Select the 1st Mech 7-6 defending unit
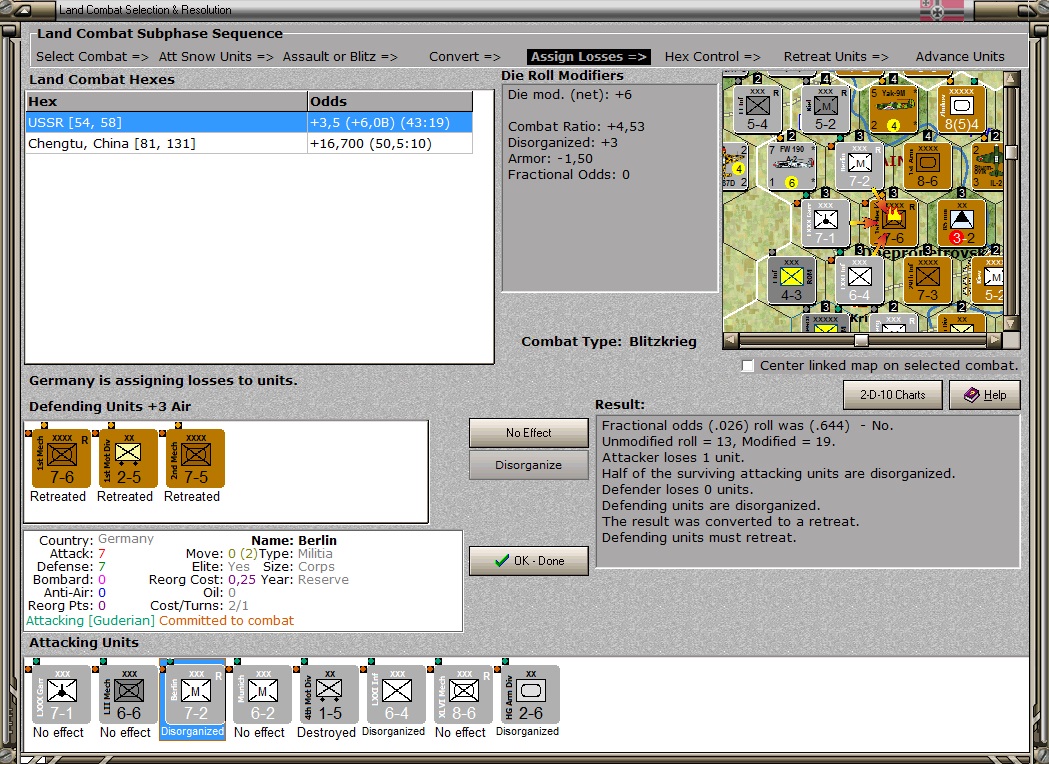Viewport: 1049px width, 764px height. [x=62, y=458]
